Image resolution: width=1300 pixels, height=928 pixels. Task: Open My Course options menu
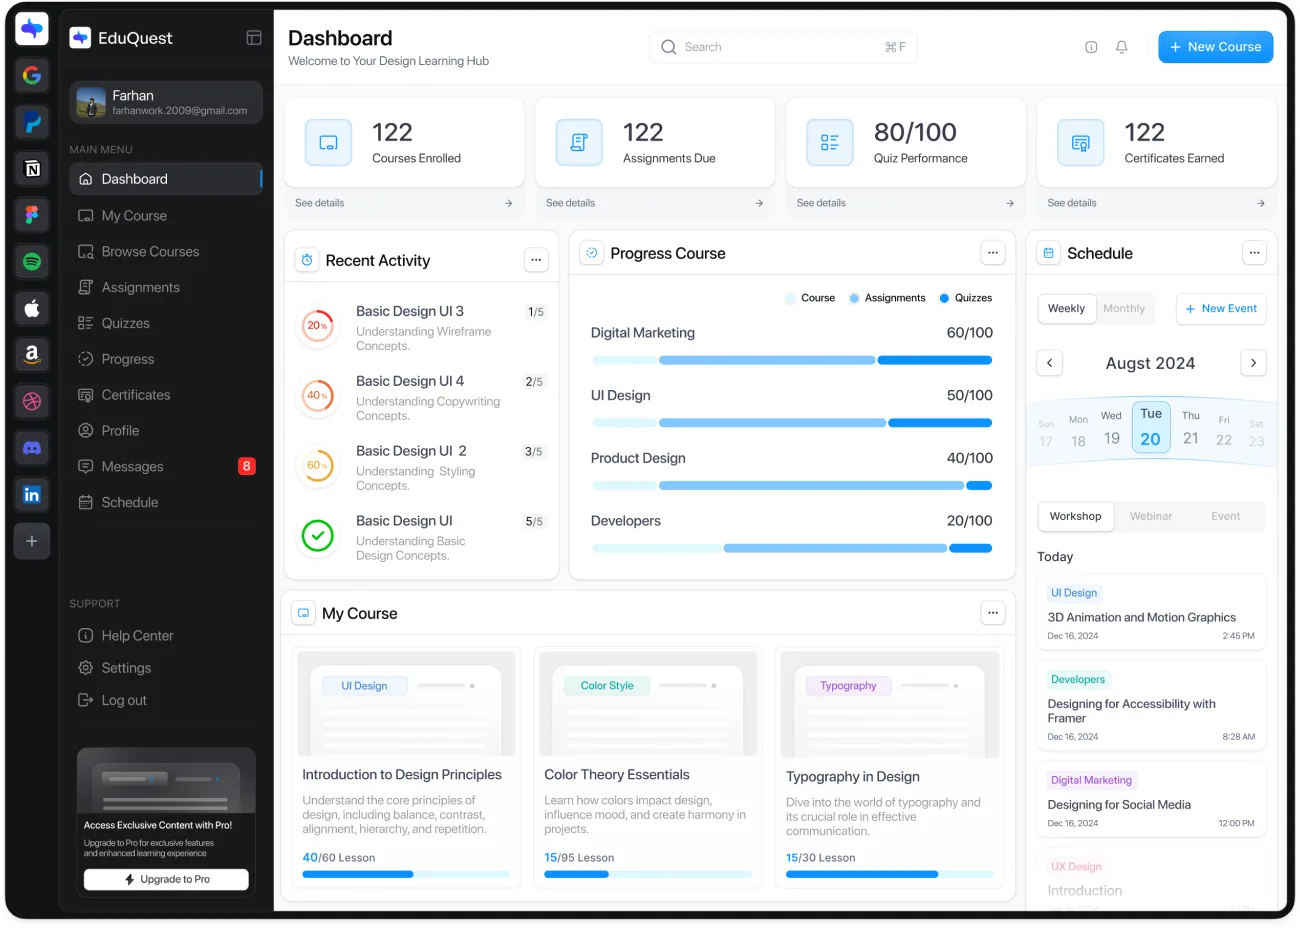click(x=993, y=613)
